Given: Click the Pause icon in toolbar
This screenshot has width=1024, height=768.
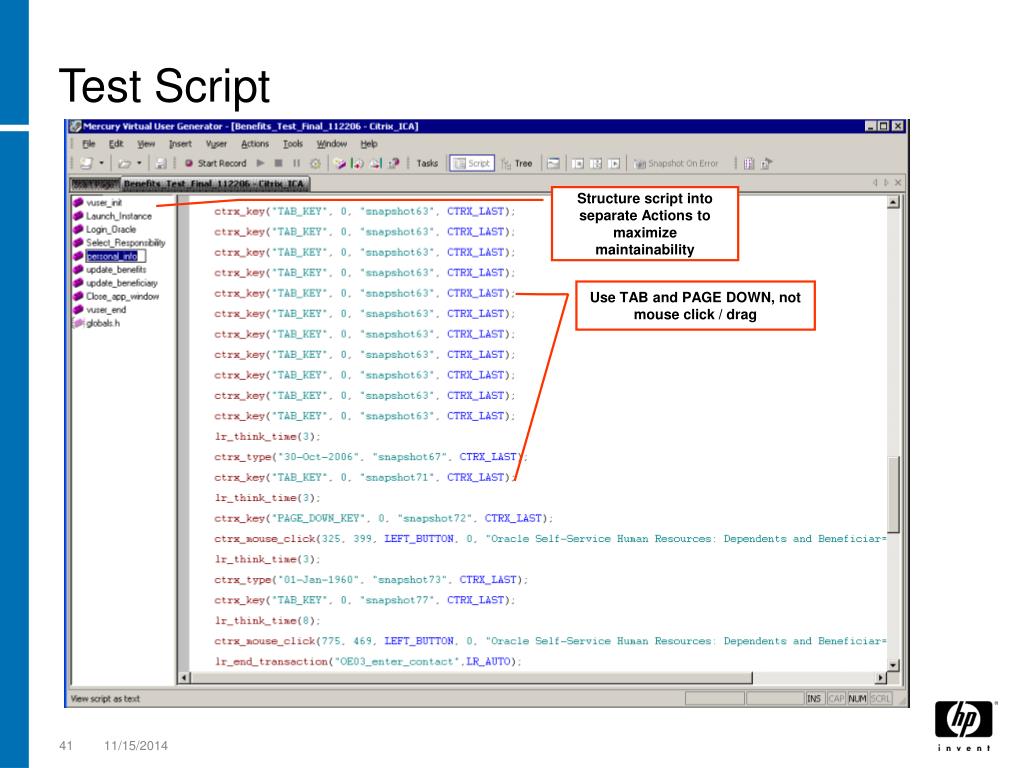Looking at the screenshot, I should coord(296,163).
